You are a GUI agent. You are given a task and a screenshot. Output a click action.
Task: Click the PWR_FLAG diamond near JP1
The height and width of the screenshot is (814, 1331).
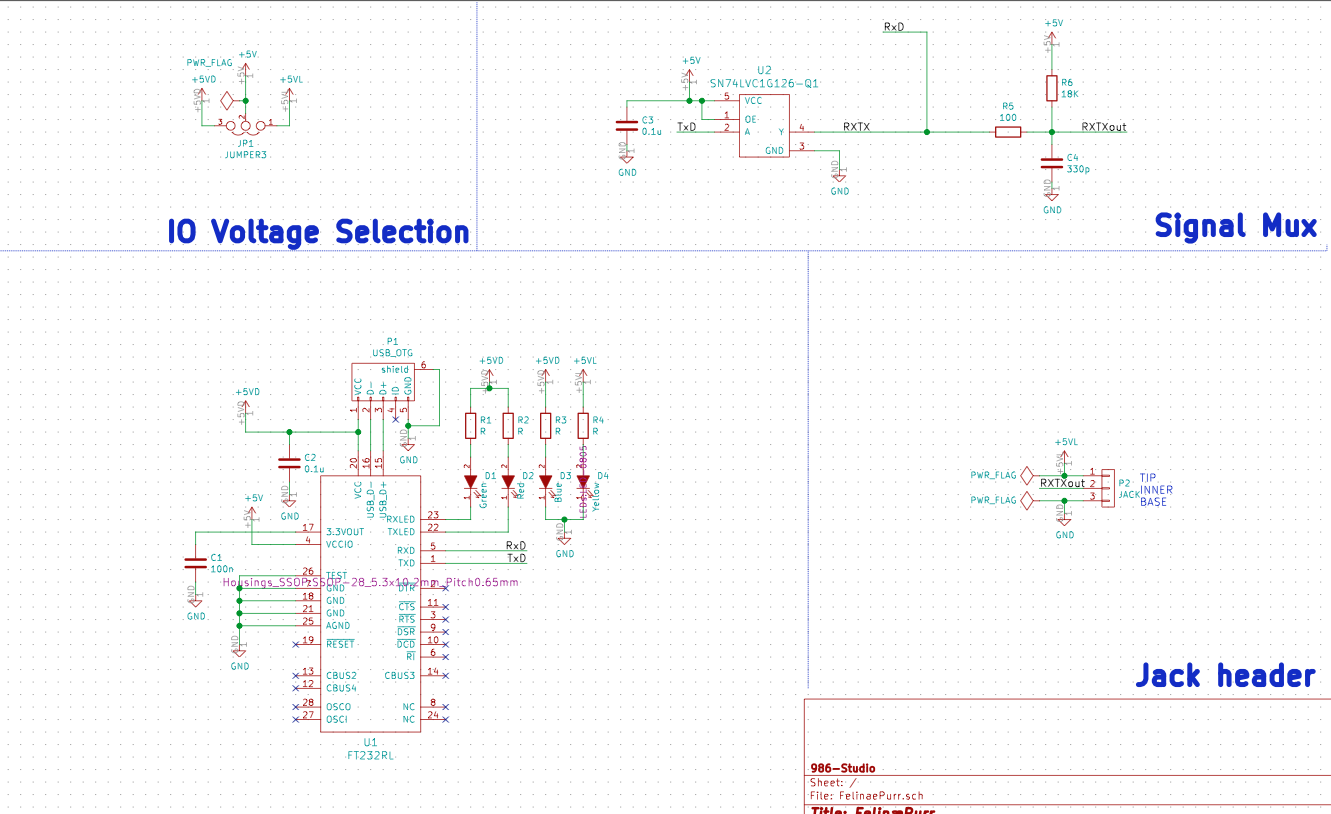tap(228, 100)
